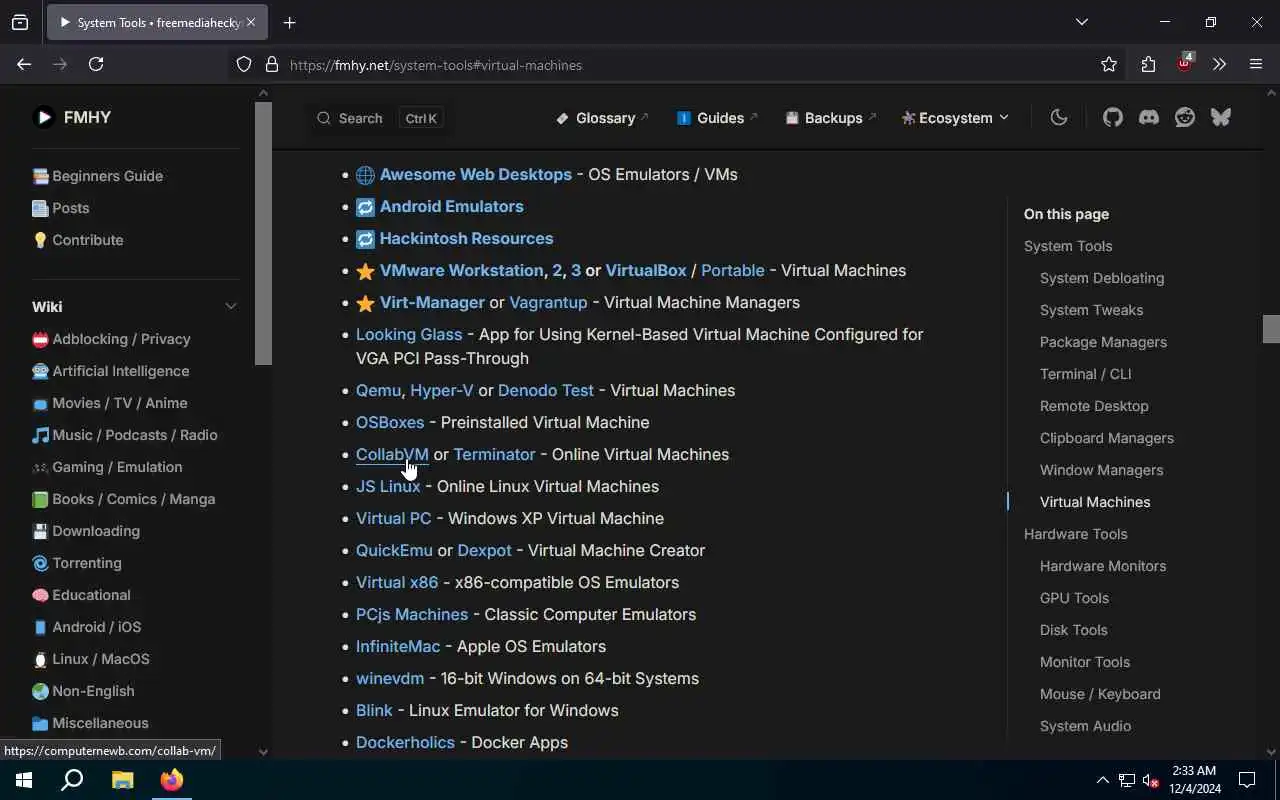
Task: Open the Reddit icon in header
Action: [1185, 117]
